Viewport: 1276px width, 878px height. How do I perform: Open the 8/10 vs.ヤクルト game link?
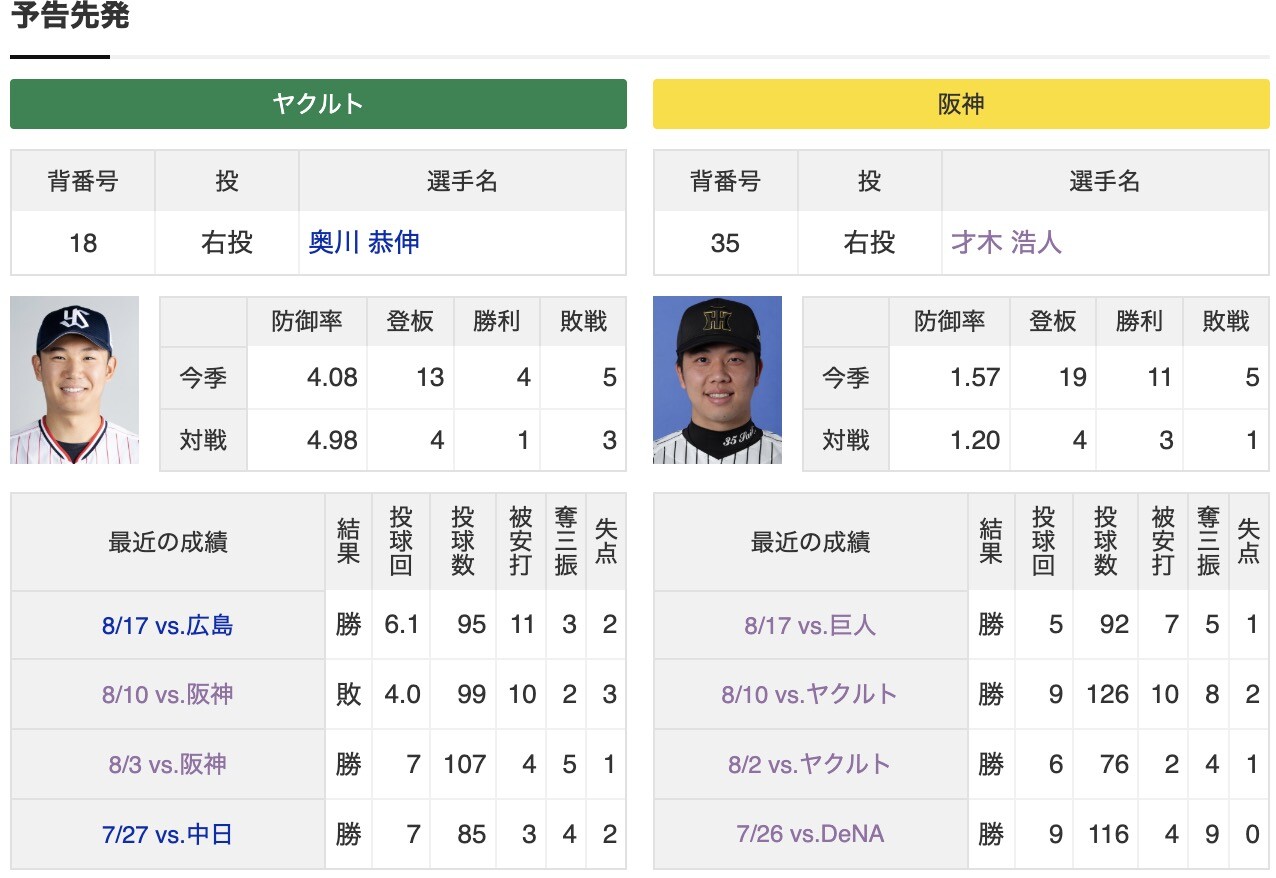tap(810, 695)
